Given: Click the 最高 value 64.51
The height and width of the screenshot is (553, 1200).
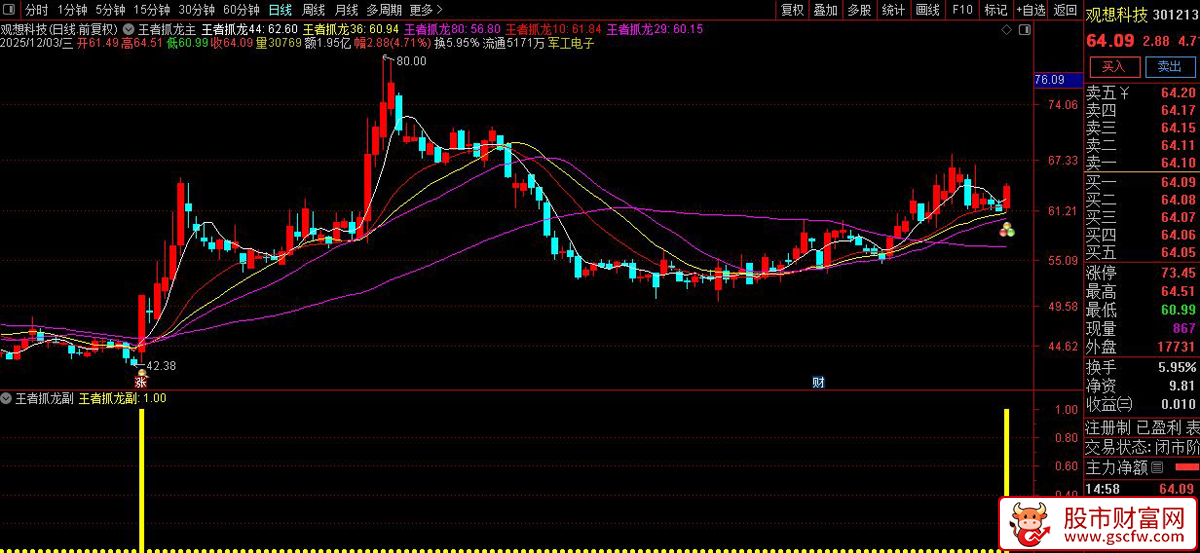Looking at the screenshot, I should [x=1178, y=292].
